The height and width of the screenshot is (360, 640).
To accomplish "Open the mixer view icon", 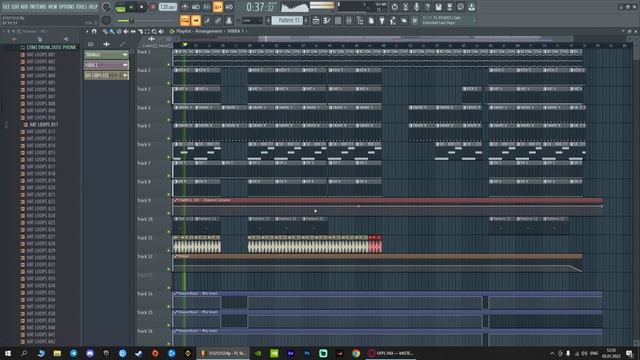I will tap(349, 20).
